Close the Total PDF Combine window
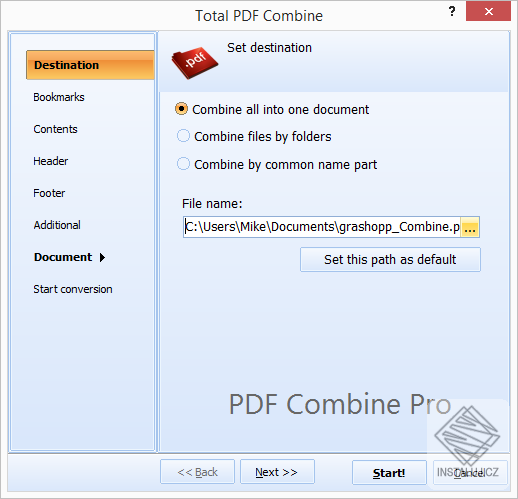Screen dimensions: 518x499 (x=488, y=11)
